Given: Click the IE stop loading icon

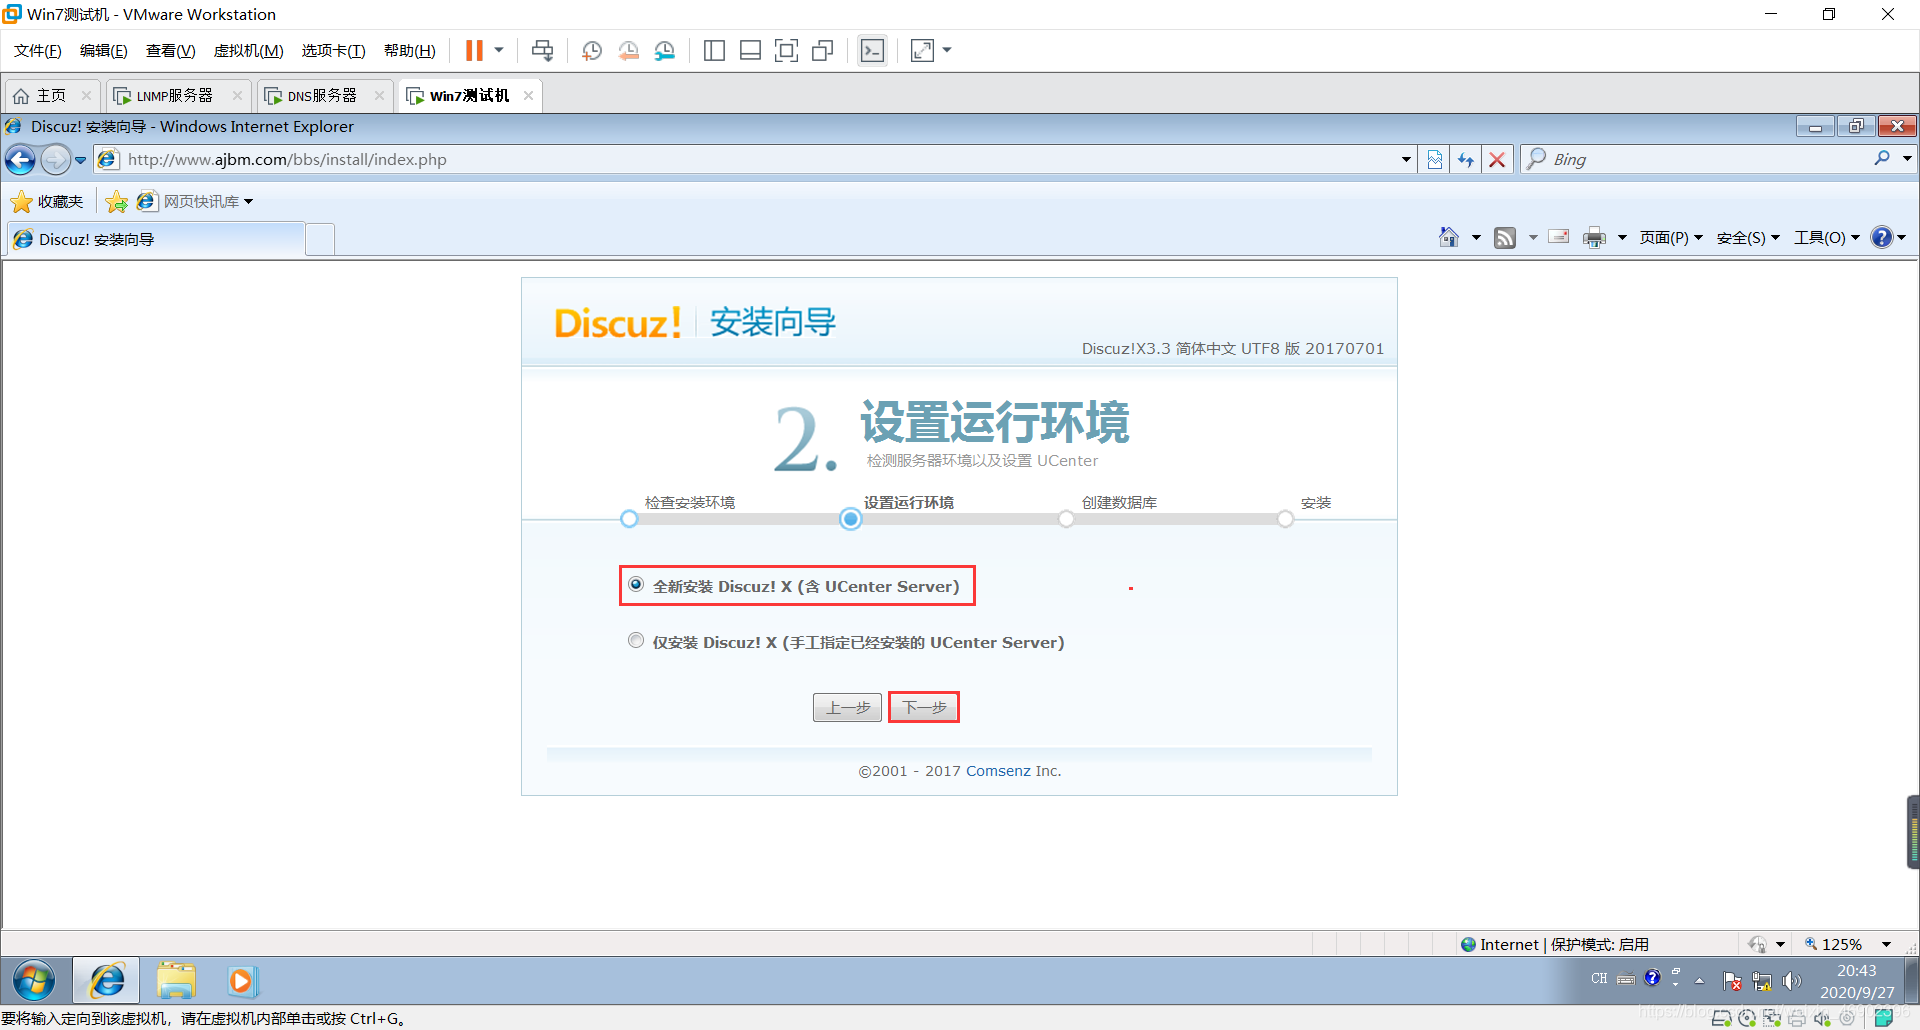Looking at the screenshot, I should pyautogui.click(x=1496, y=159).
